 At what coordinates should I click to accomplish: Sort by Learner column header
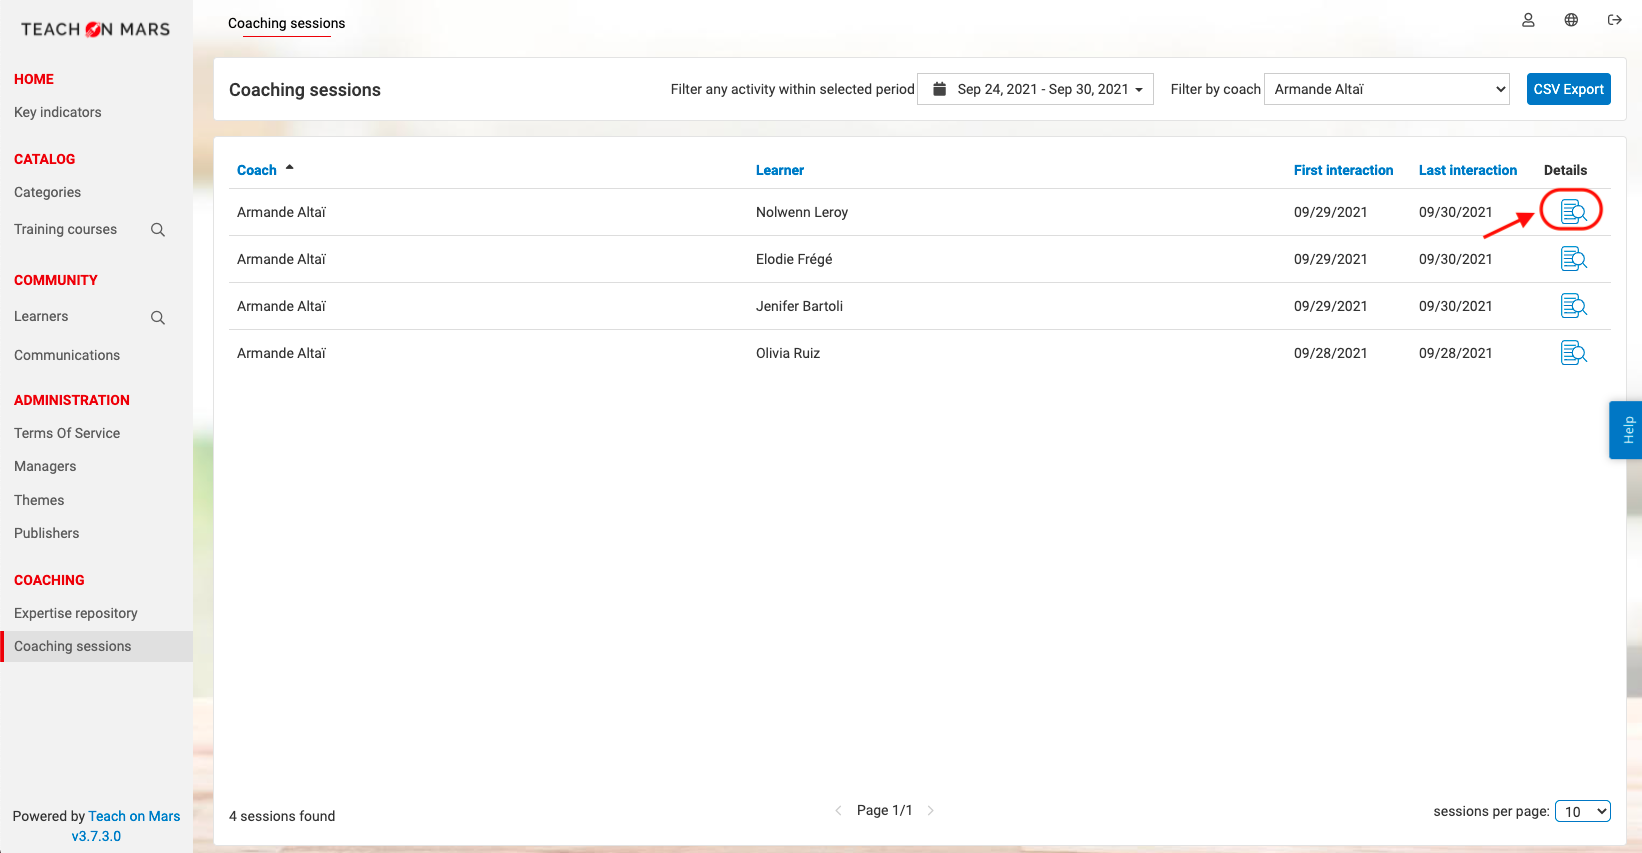point(780,170)
